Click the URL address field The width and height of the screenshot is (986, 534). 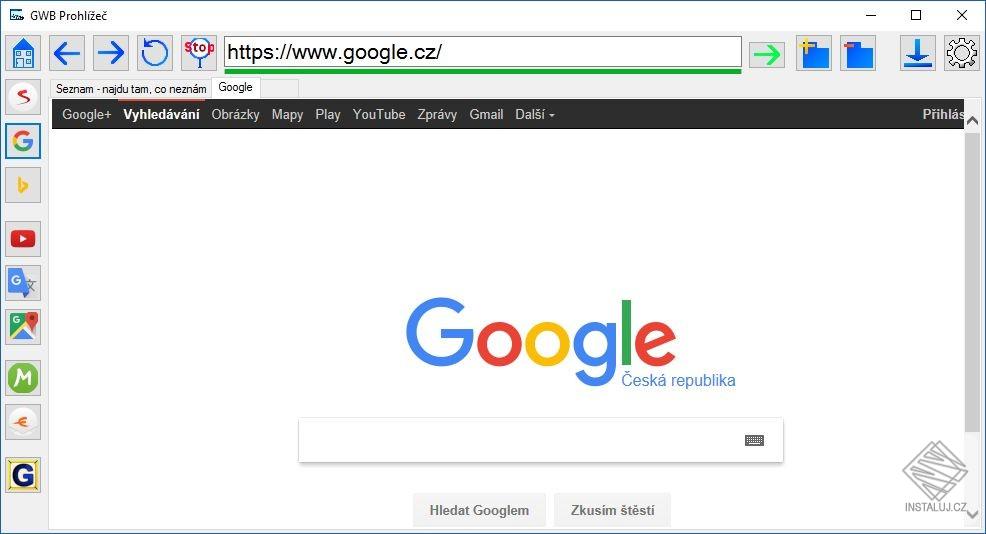(483, 52)
